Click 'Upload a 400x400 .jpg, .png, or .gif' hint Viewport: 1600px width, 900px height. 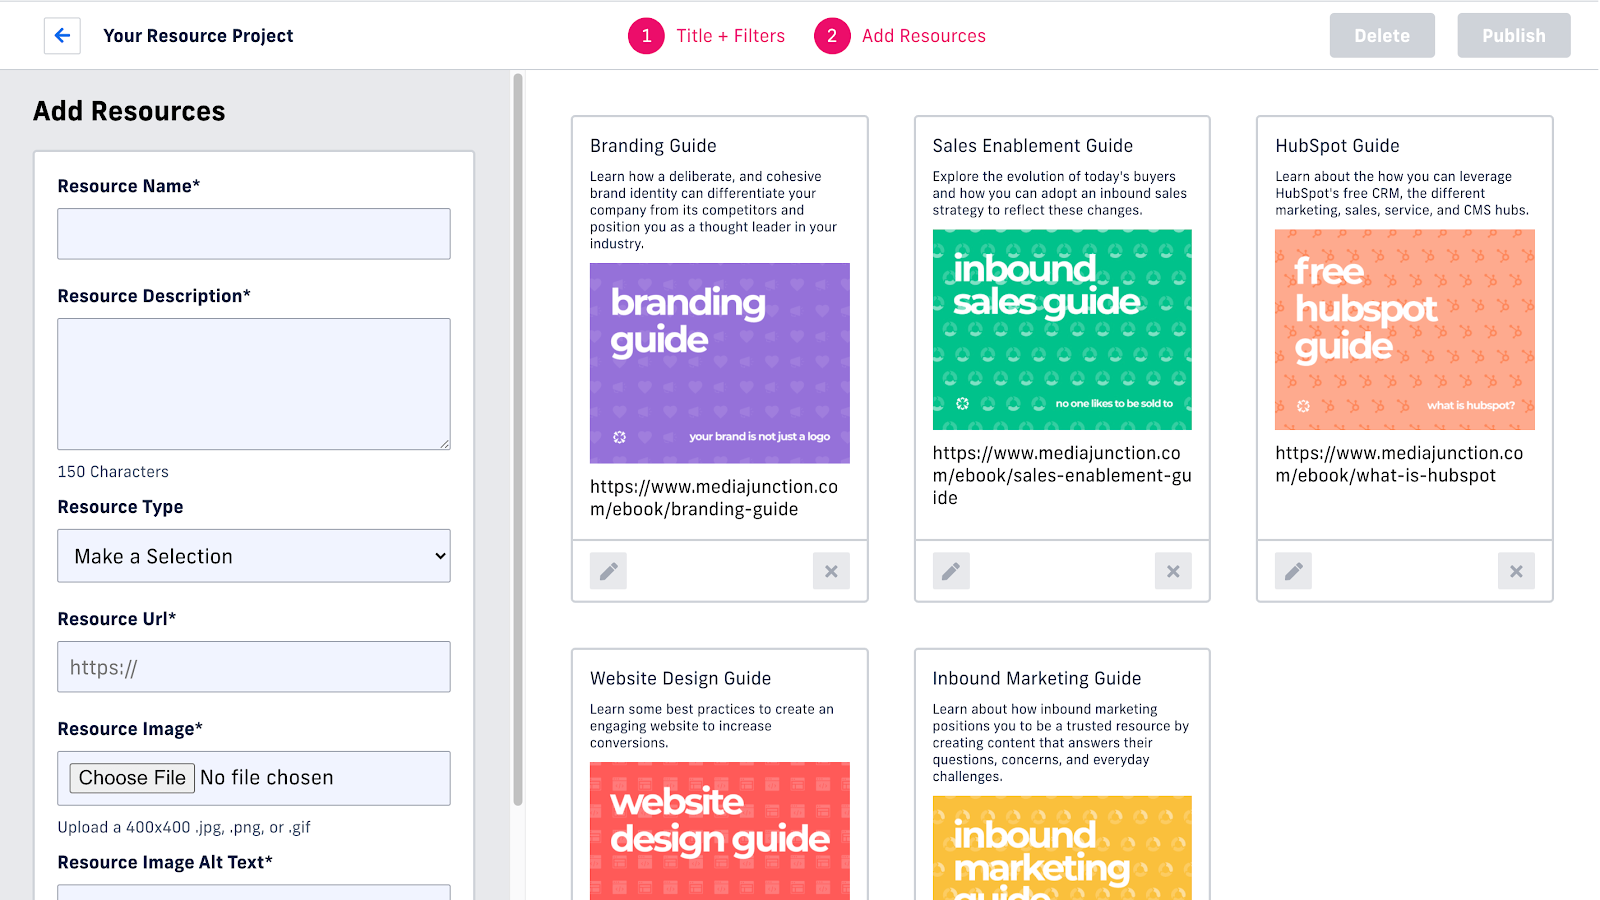(x=184, y=828)
